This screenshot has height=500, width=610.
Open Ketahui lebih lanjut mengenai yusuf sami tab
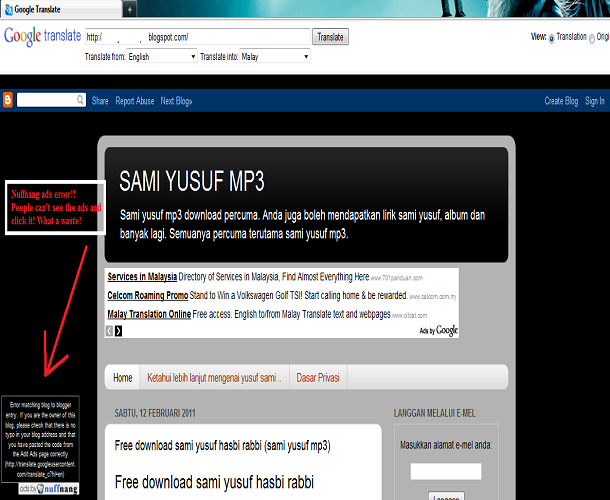pos(214,377)
